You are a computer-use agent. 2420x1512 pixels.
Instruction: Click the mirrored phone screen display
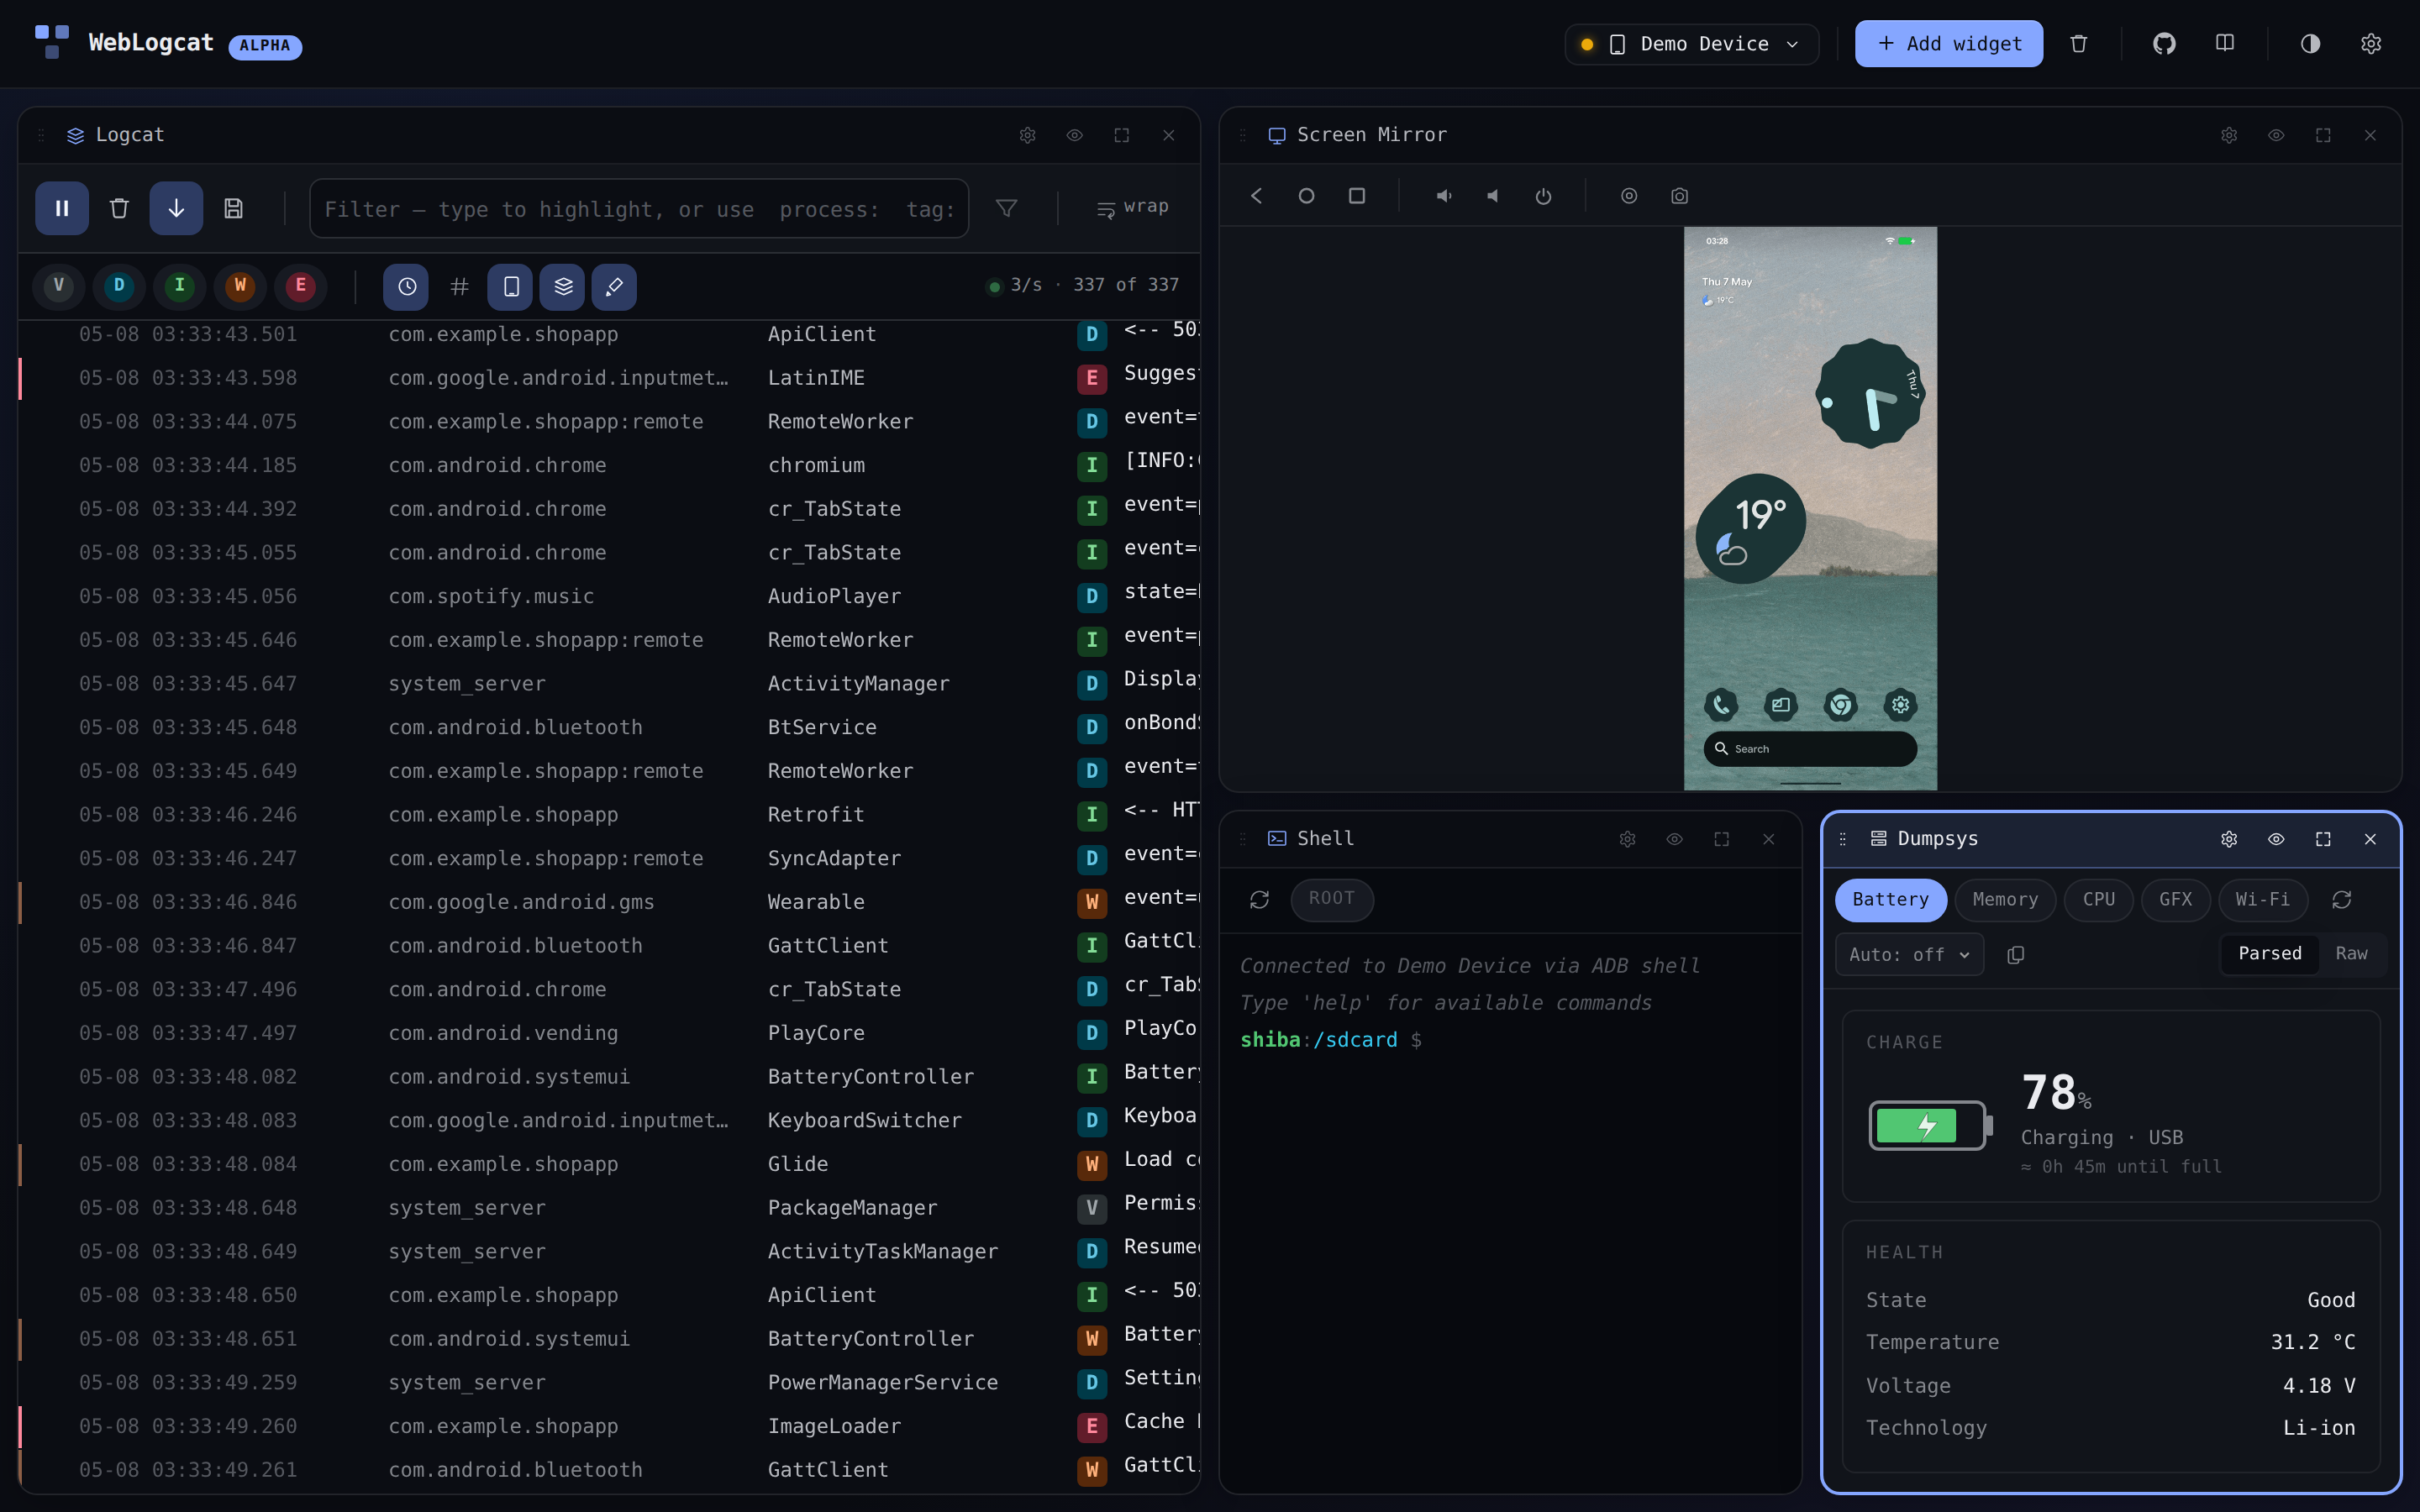pos(1810,508)
